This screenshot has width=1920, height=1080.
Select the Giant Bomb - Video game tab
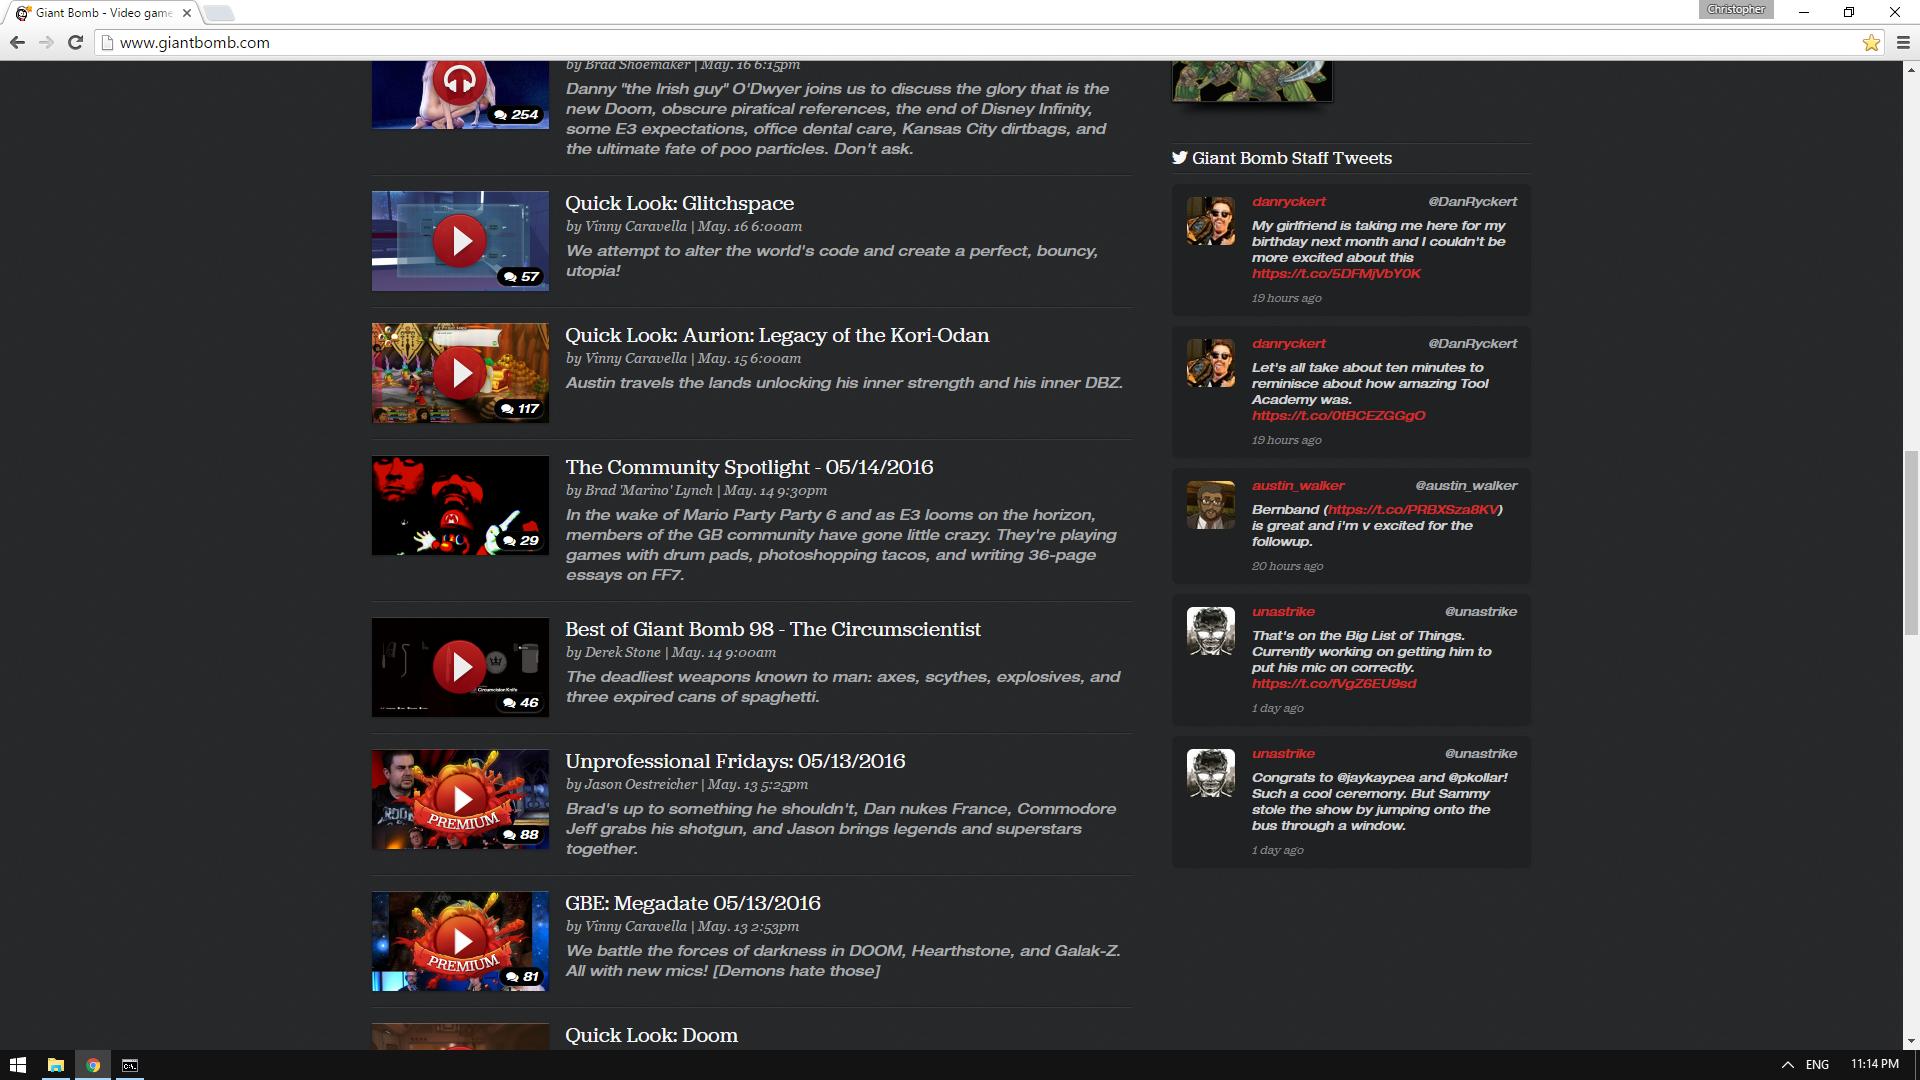(x=103, y=13)
